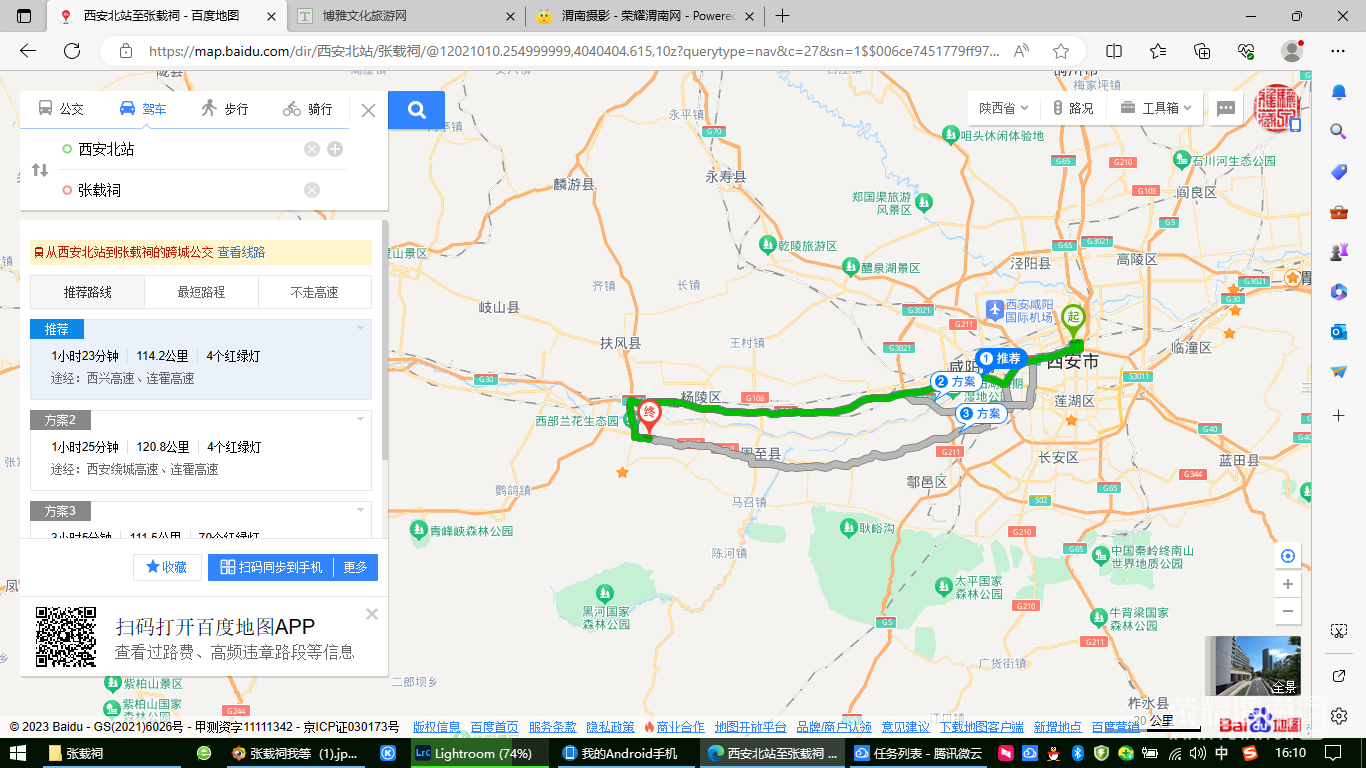Reload the Baidu Maps page
The height and width of the screenshot is (768, 1366).
72,51
